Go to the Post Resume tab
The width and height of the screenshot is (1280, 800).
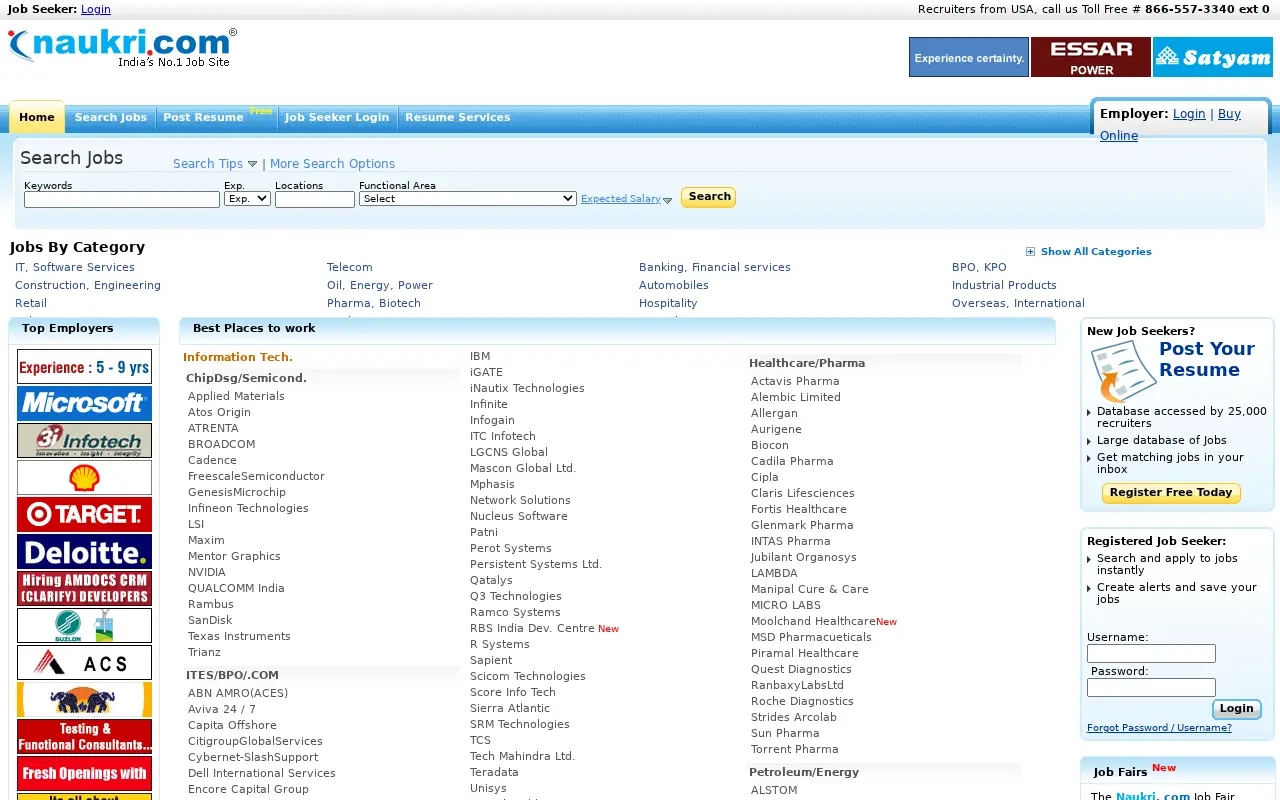(204, 117)
